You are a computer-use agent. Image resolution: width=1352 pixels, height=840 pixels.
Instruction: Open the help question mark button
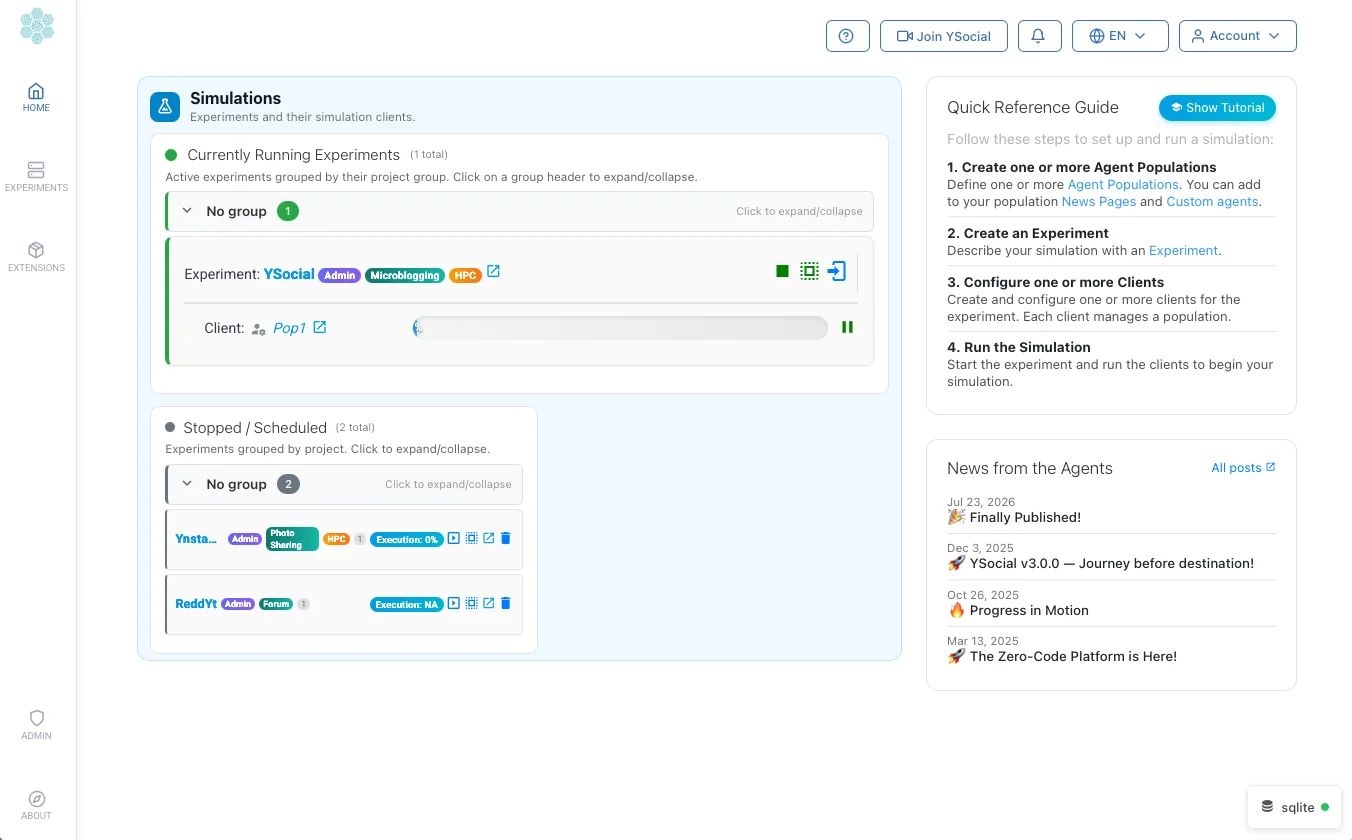pos(847,36)
